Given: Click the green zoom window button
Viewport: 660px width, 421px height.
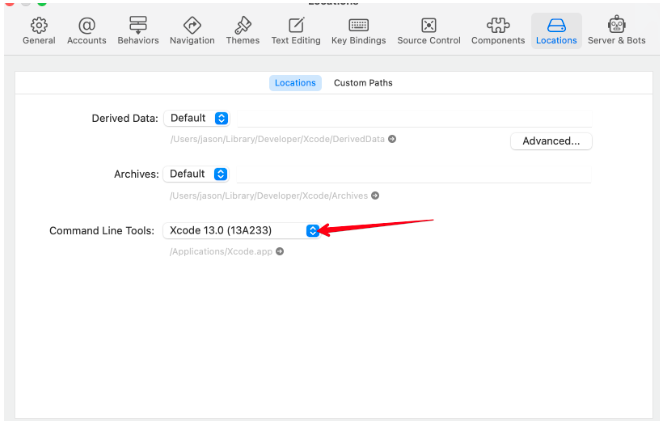Looking at the screenshot, I should click(42, 2).
